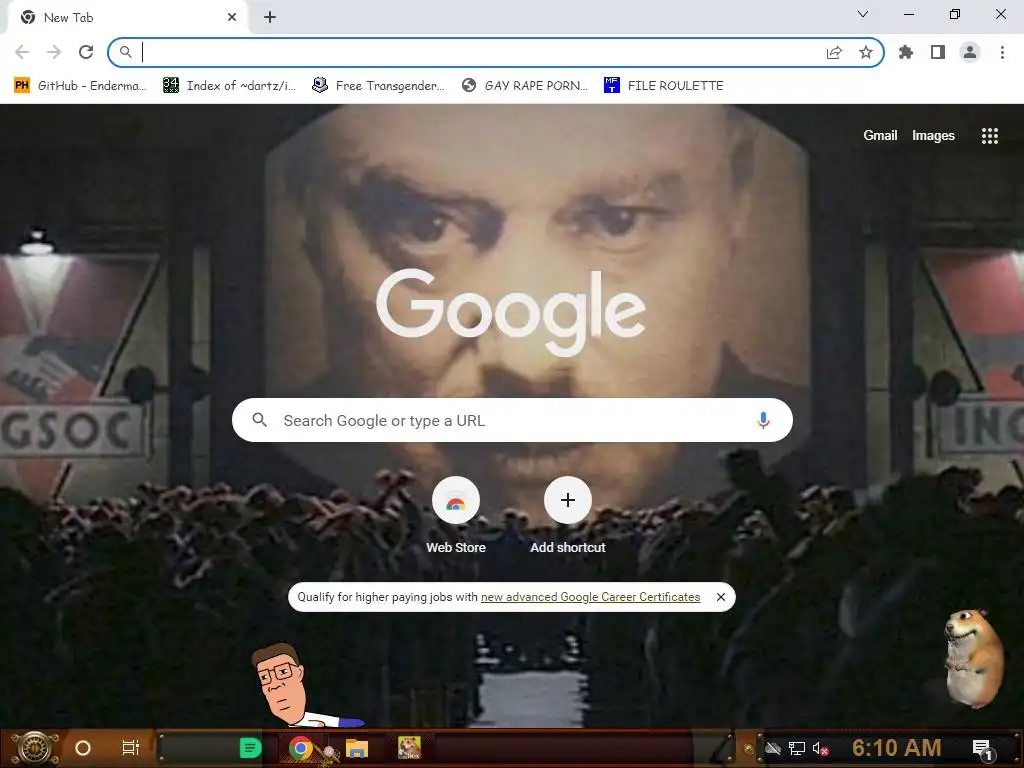Open the Web Store shortcut
1024x768 pixels.
(456, 516)
